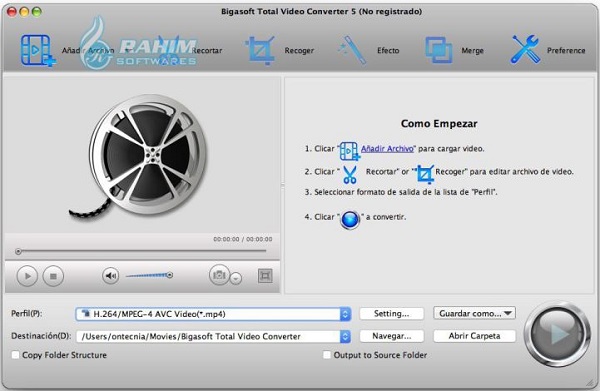Expand the Destinación path dropdown
The width and height of the screenshot is (600, 391).
(x=345, y=336)
